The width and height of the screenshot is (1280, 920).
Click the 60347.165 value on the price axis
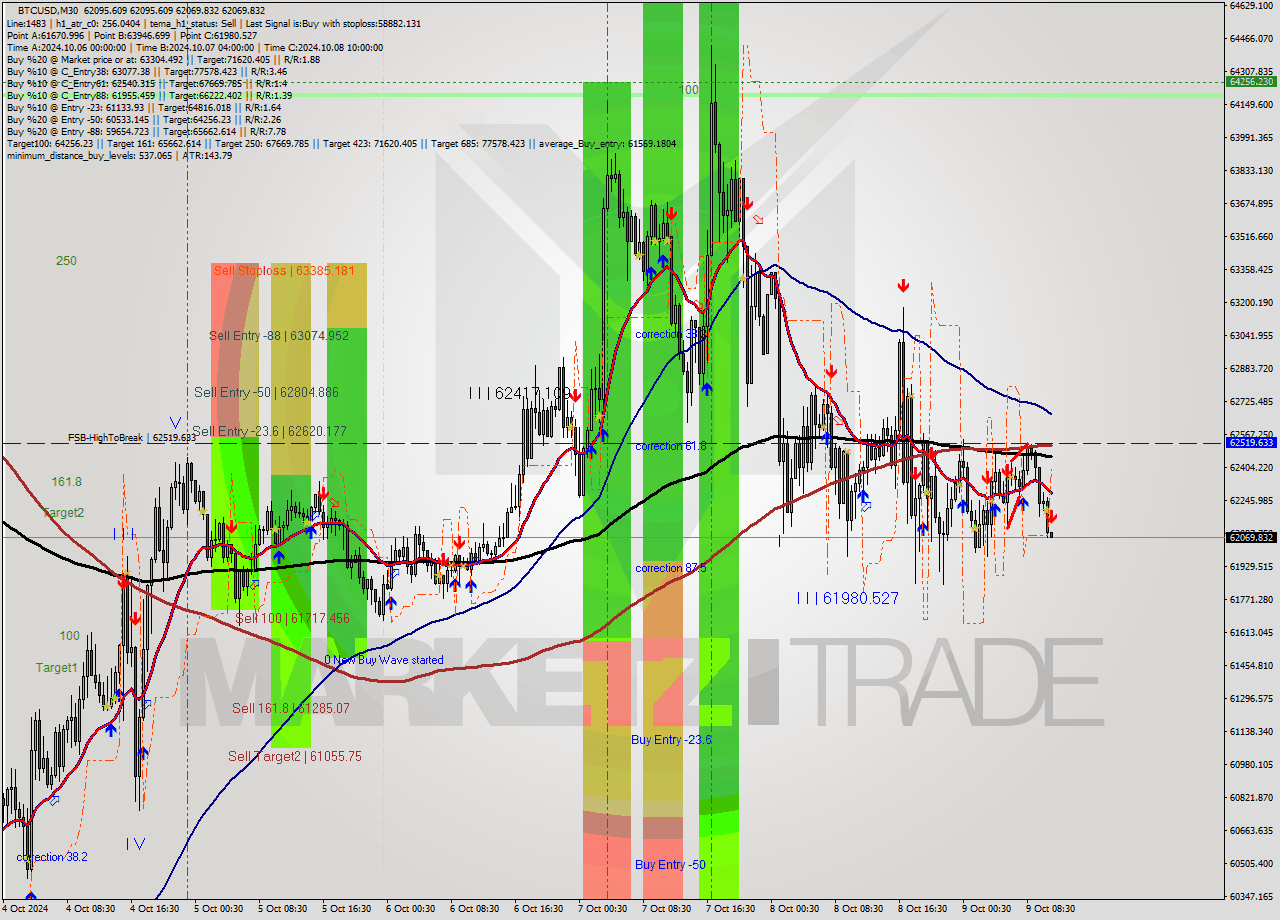(1251, 896)
